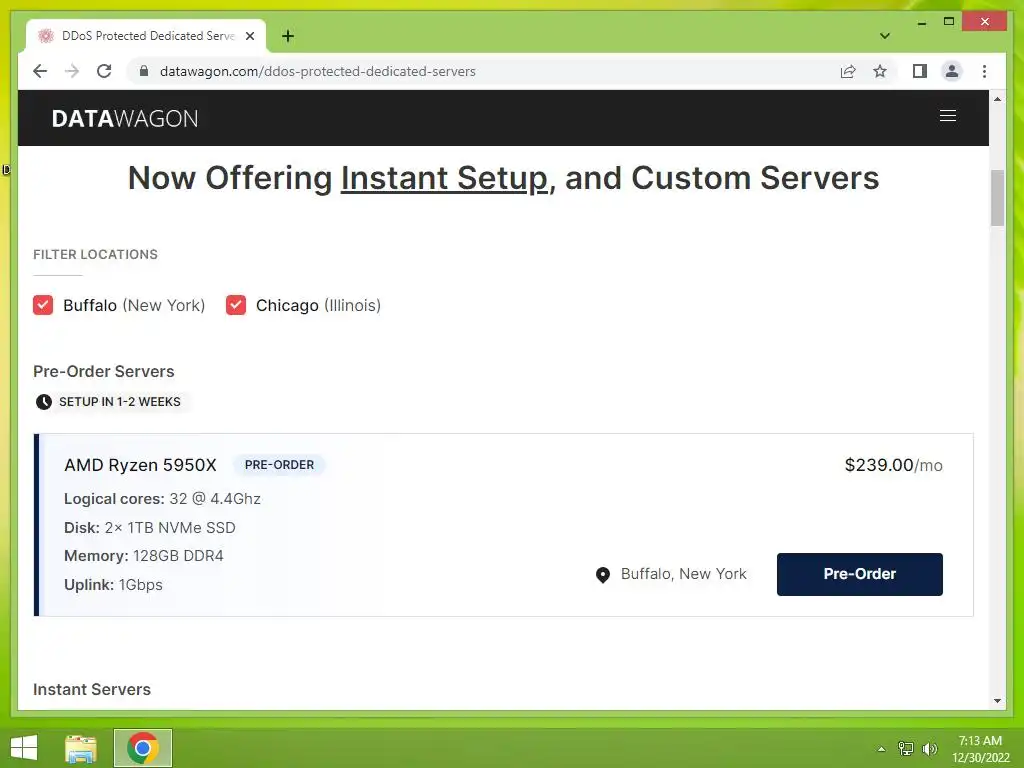
Task: Open the taskbar clock and date
Action: click(980, 749)
